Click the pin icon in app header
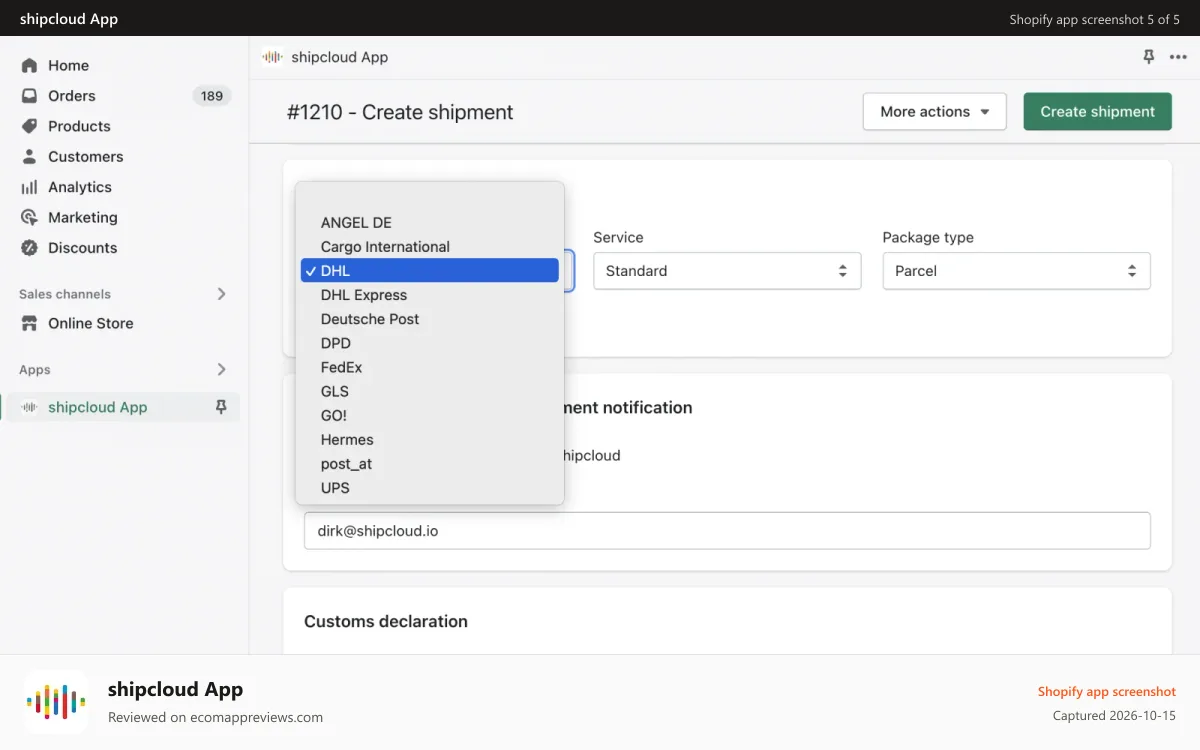 click(1149, 57)
